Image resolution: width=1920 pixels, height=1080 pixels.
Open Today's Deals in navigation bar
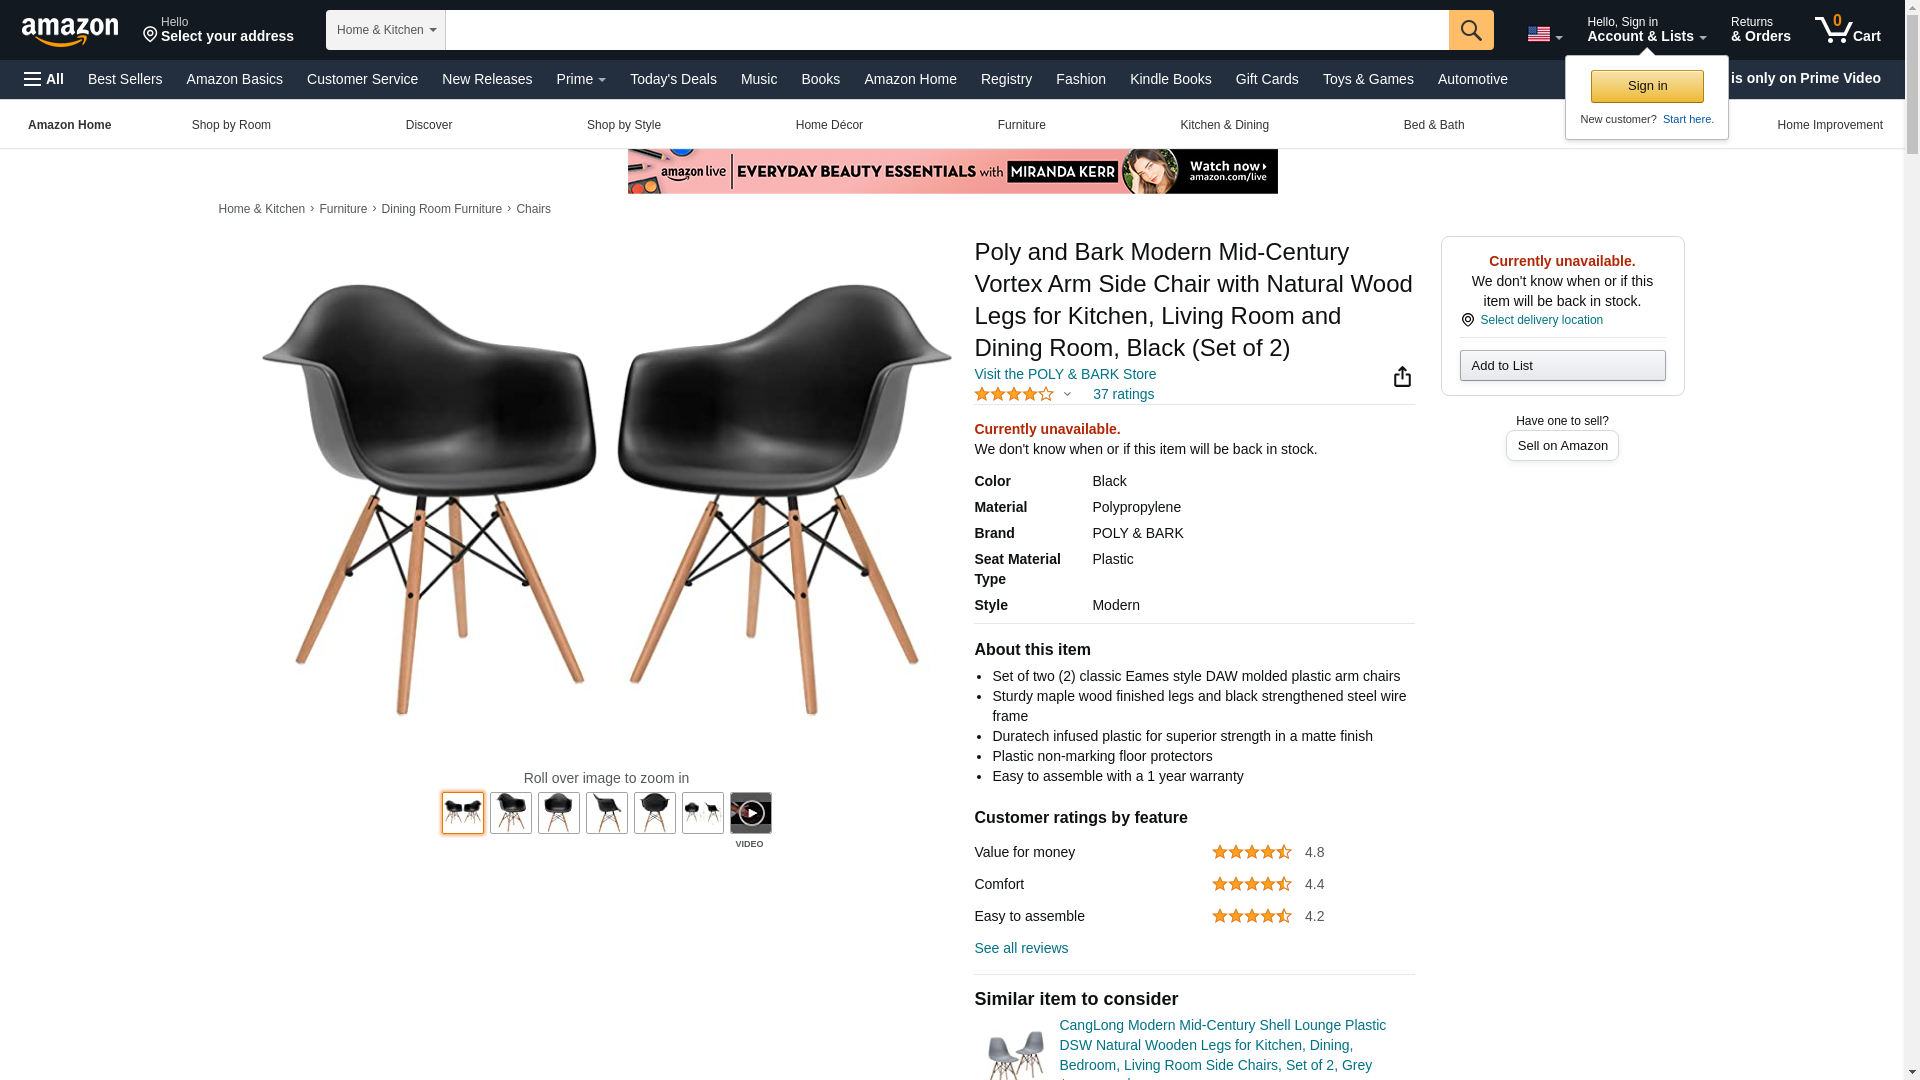[x=673, y=79]
